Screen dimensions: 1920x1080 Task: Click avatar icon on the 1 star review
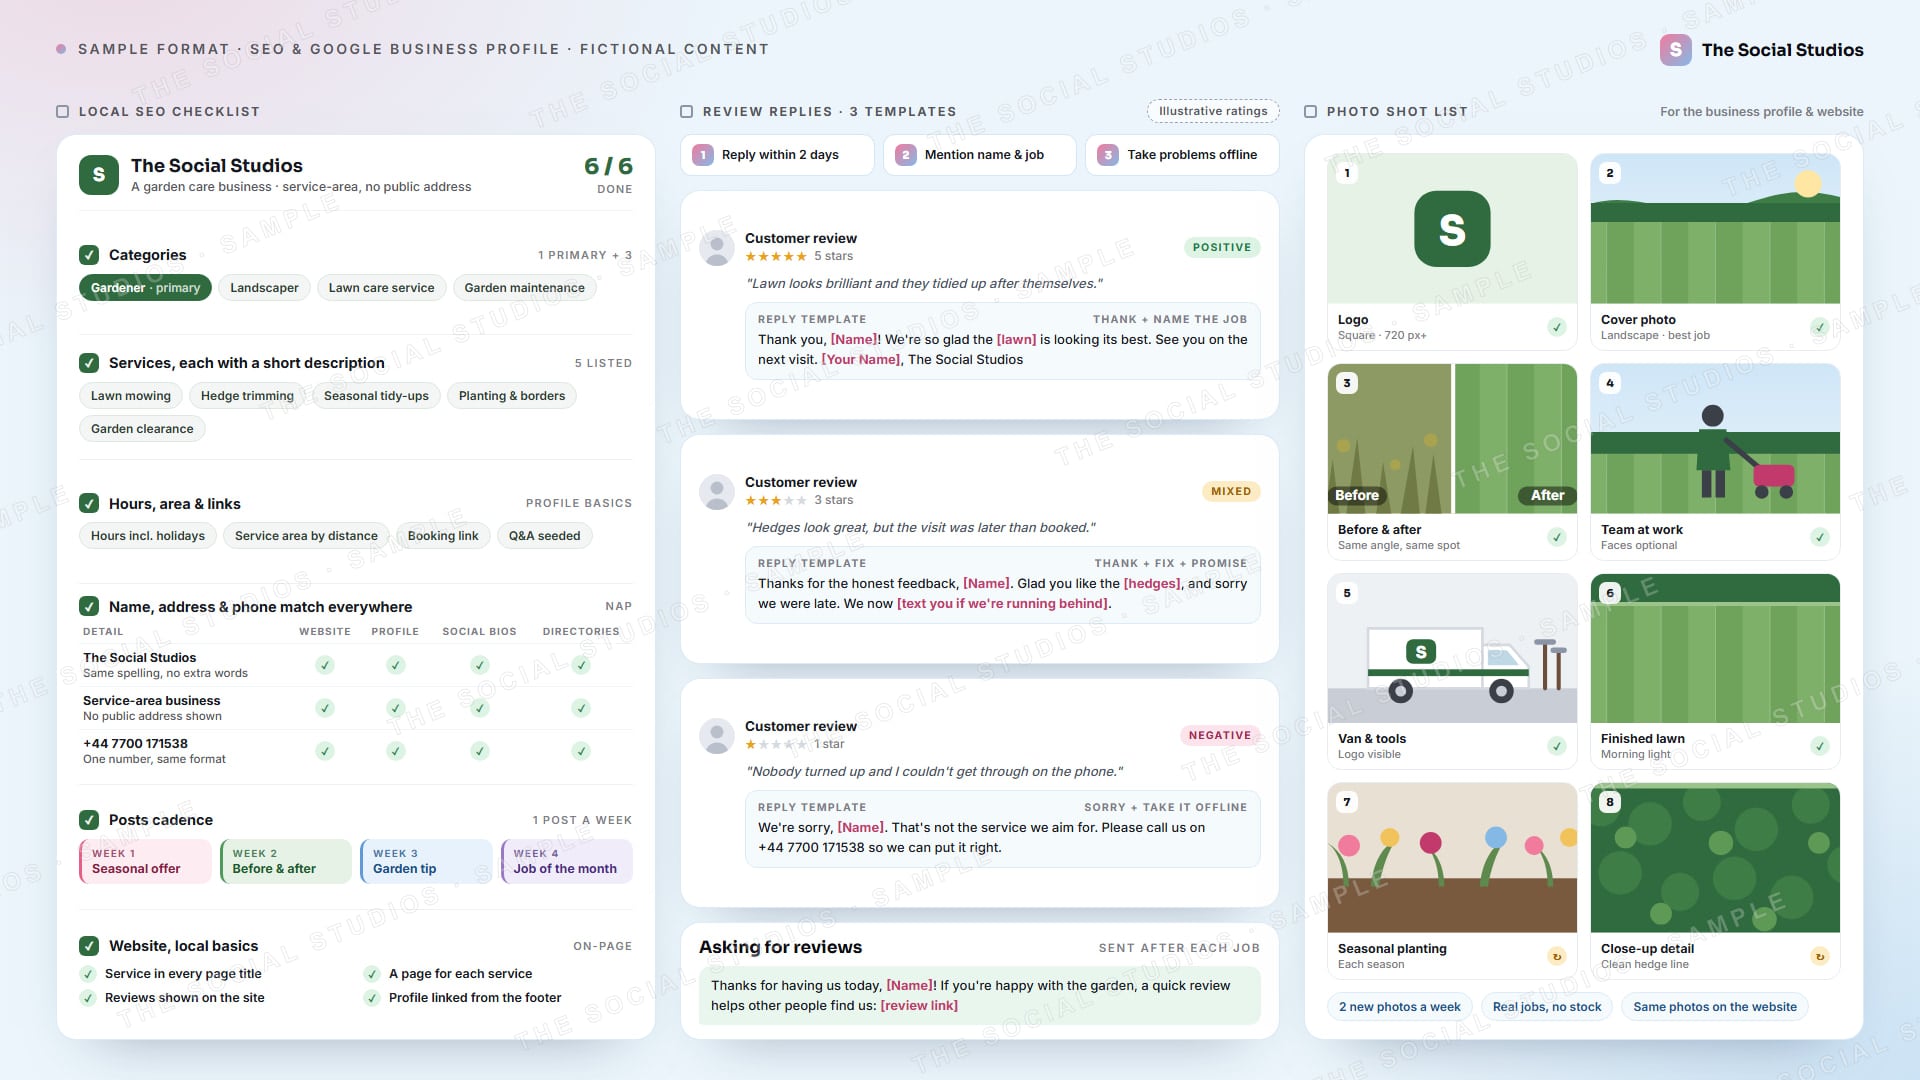point(717,735)
